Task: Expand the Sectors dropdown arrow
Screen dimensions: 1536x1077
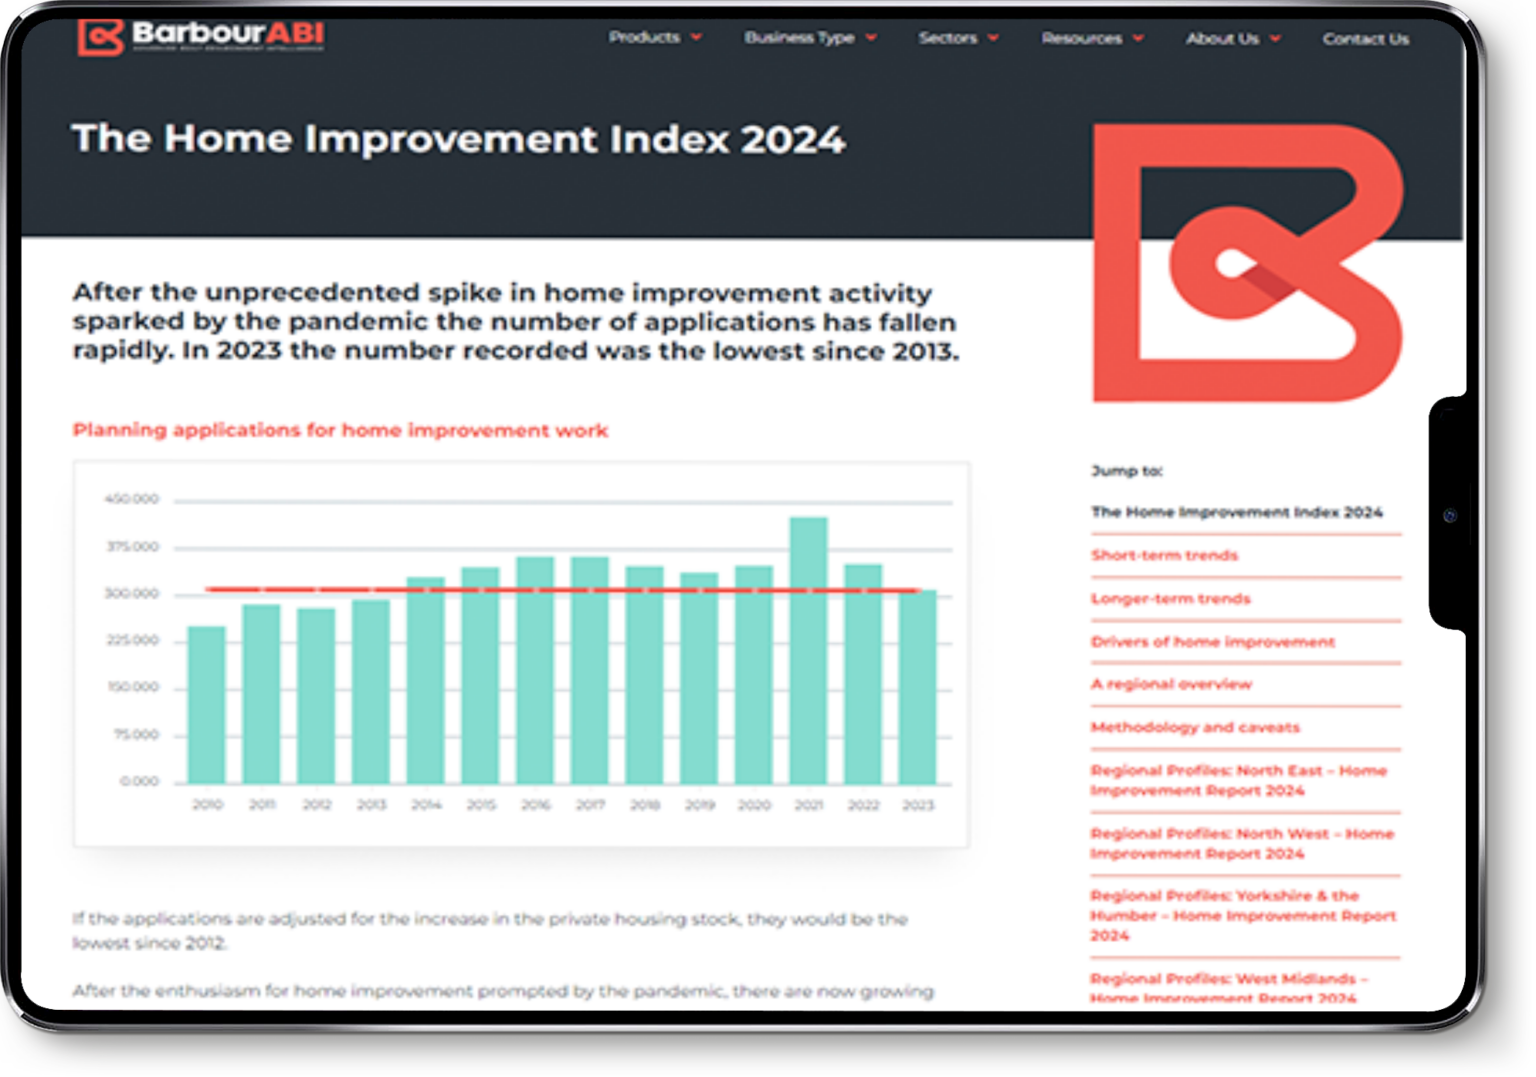Action: coord(993,38)
